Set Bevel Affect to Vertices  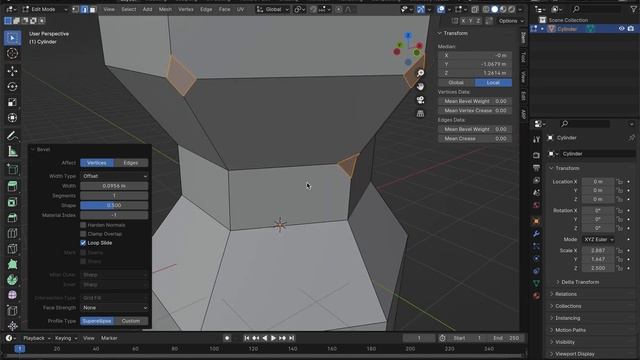[x=97, y=163]
